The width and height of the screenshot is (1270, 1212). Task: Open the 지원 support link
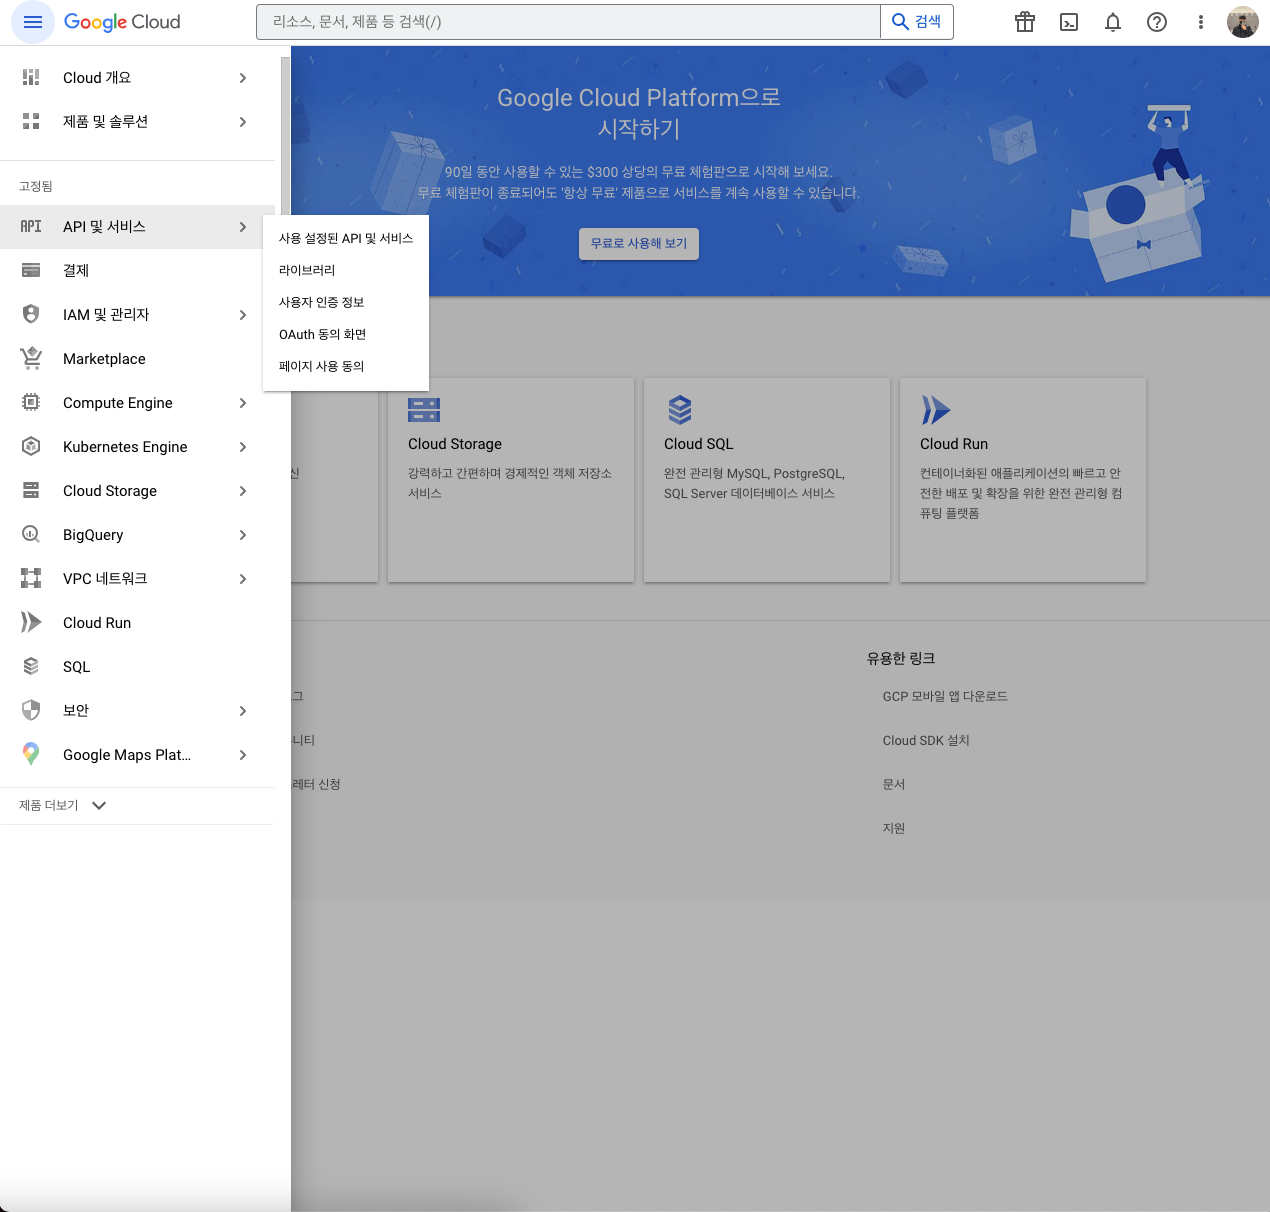click(x=894, y=828)
